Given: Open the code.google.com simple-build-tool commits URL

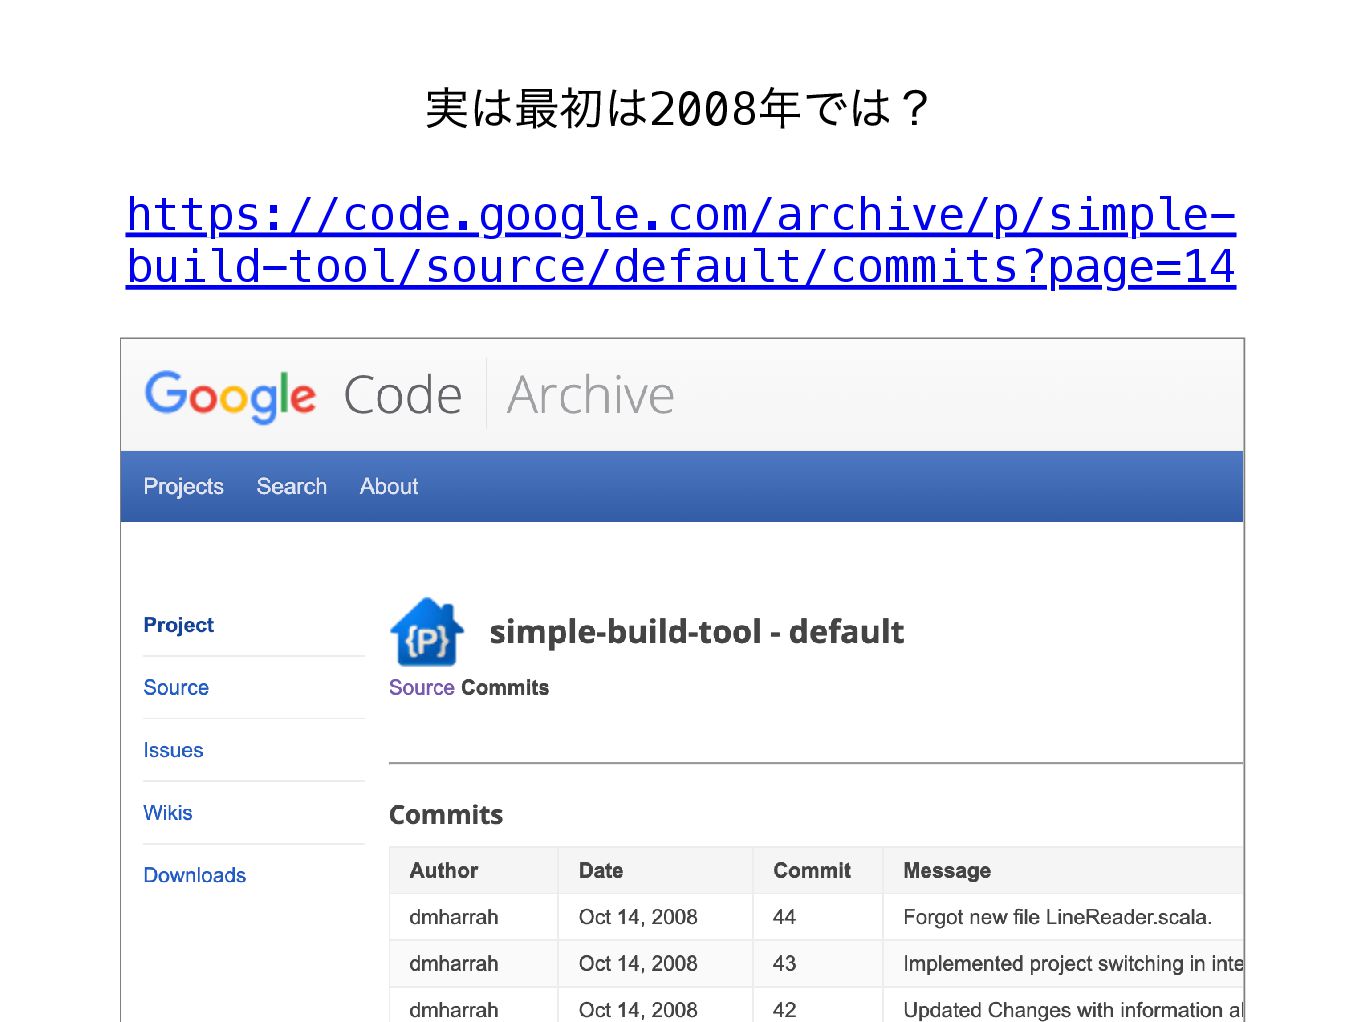Looking at the screenshot, I should click(681, 241).
